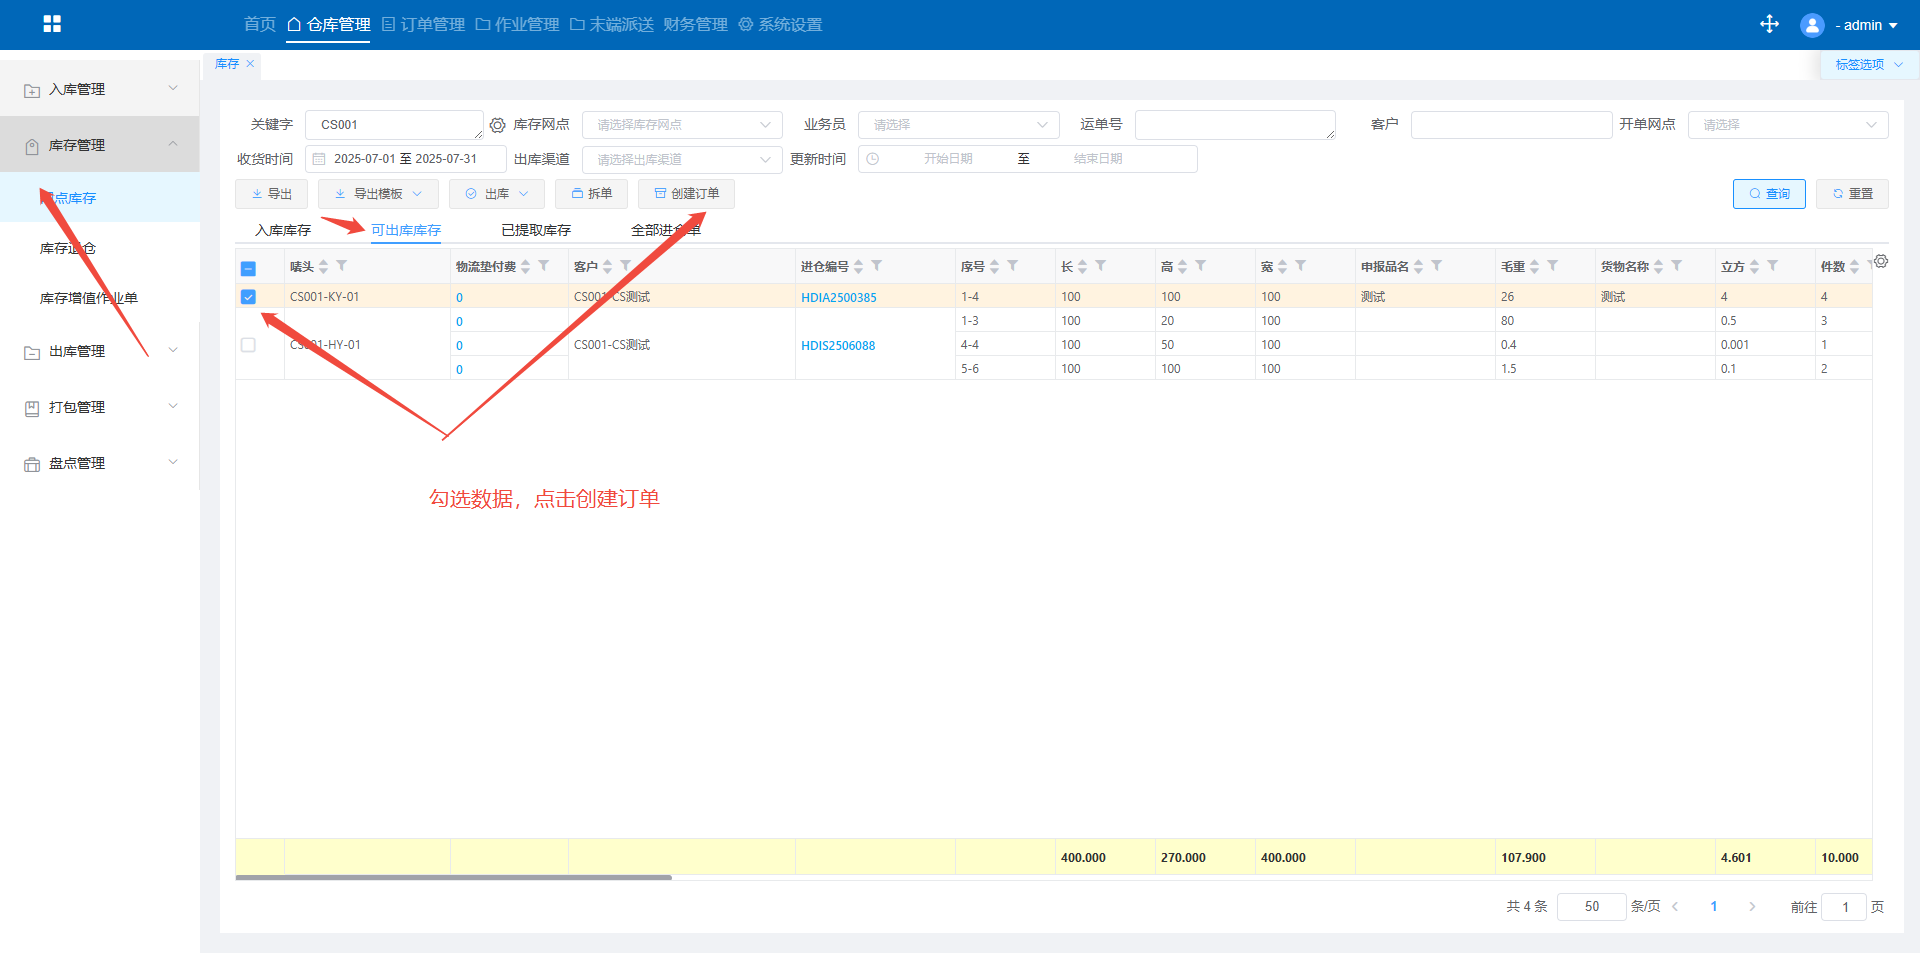This screenshot has width=1920, height=953.
Task: Click the gear icon beside keyword field
Action: pyautogui.click(x=497, y=125)
